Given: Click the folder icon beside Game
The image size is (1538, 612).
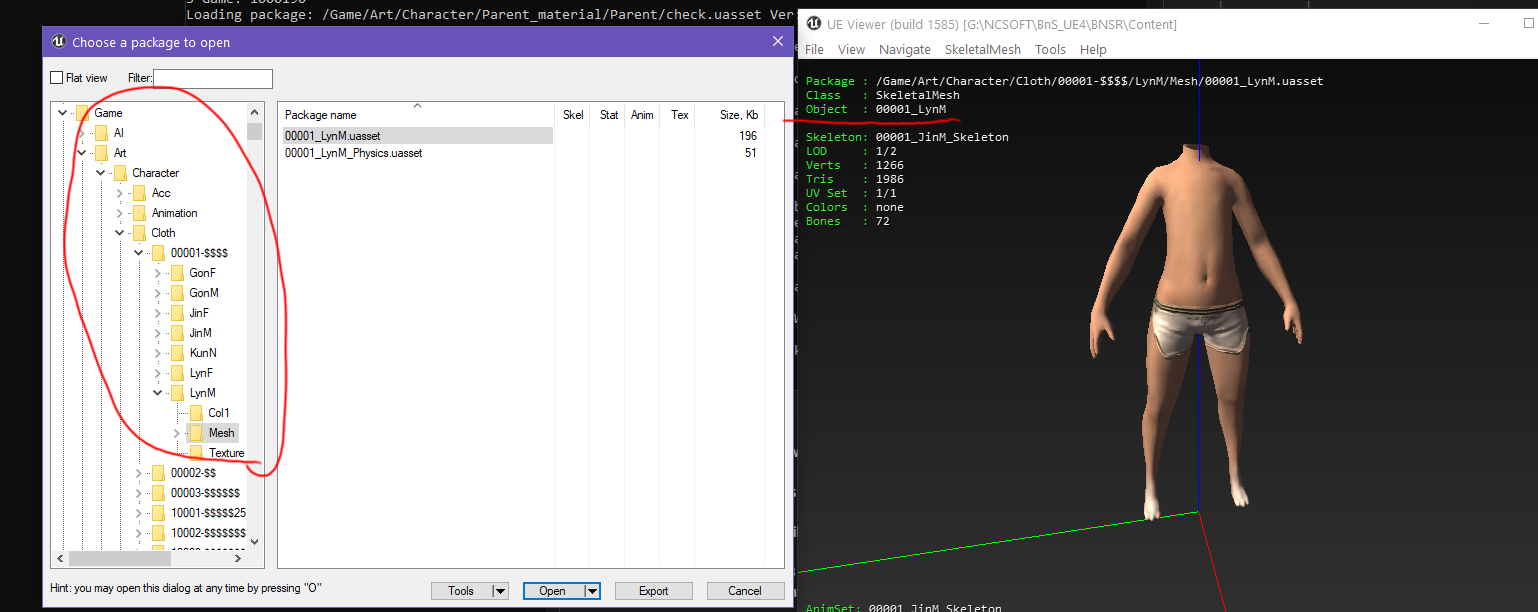Looking at the screenshot, I should pos(82,113).
